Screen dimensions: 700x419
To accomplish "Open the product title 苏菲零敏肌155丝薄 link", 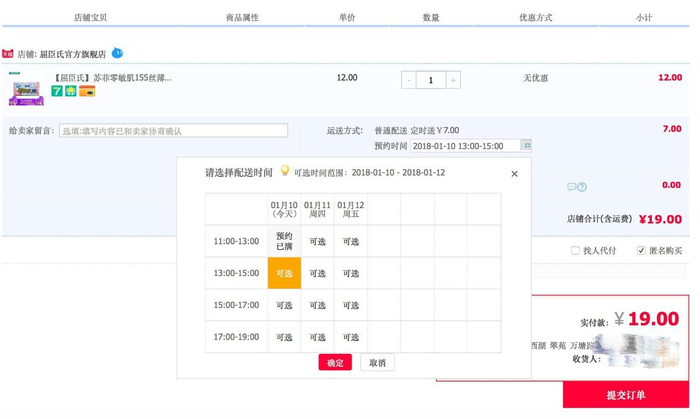I will pyautogui.click(x=112, y=78).
